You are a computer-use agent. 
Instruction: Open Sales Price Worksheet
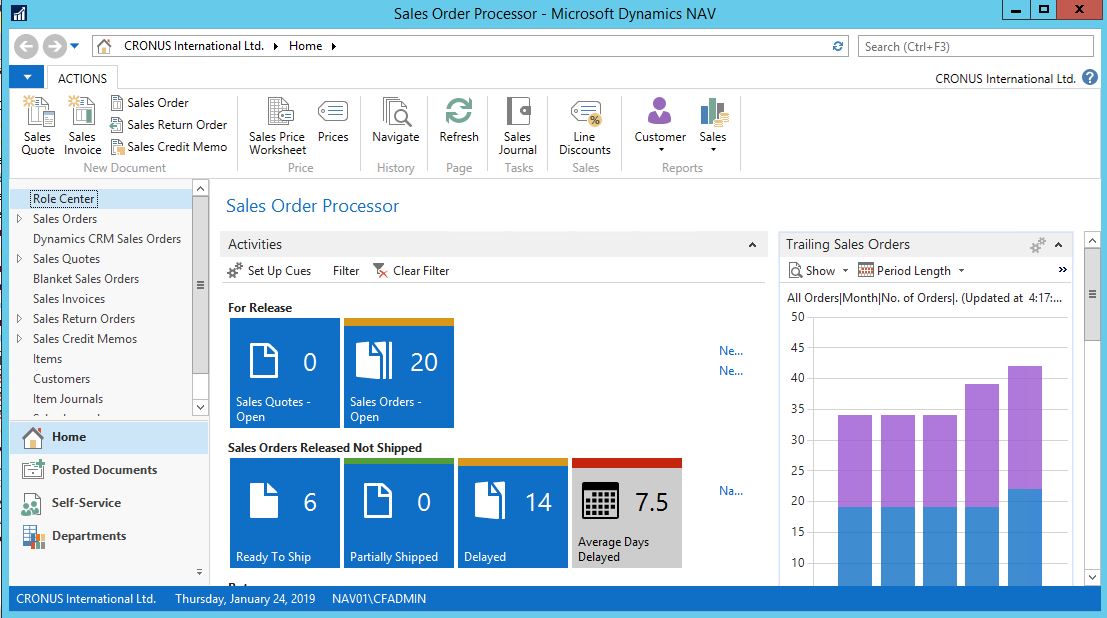[x=277, y=125]
